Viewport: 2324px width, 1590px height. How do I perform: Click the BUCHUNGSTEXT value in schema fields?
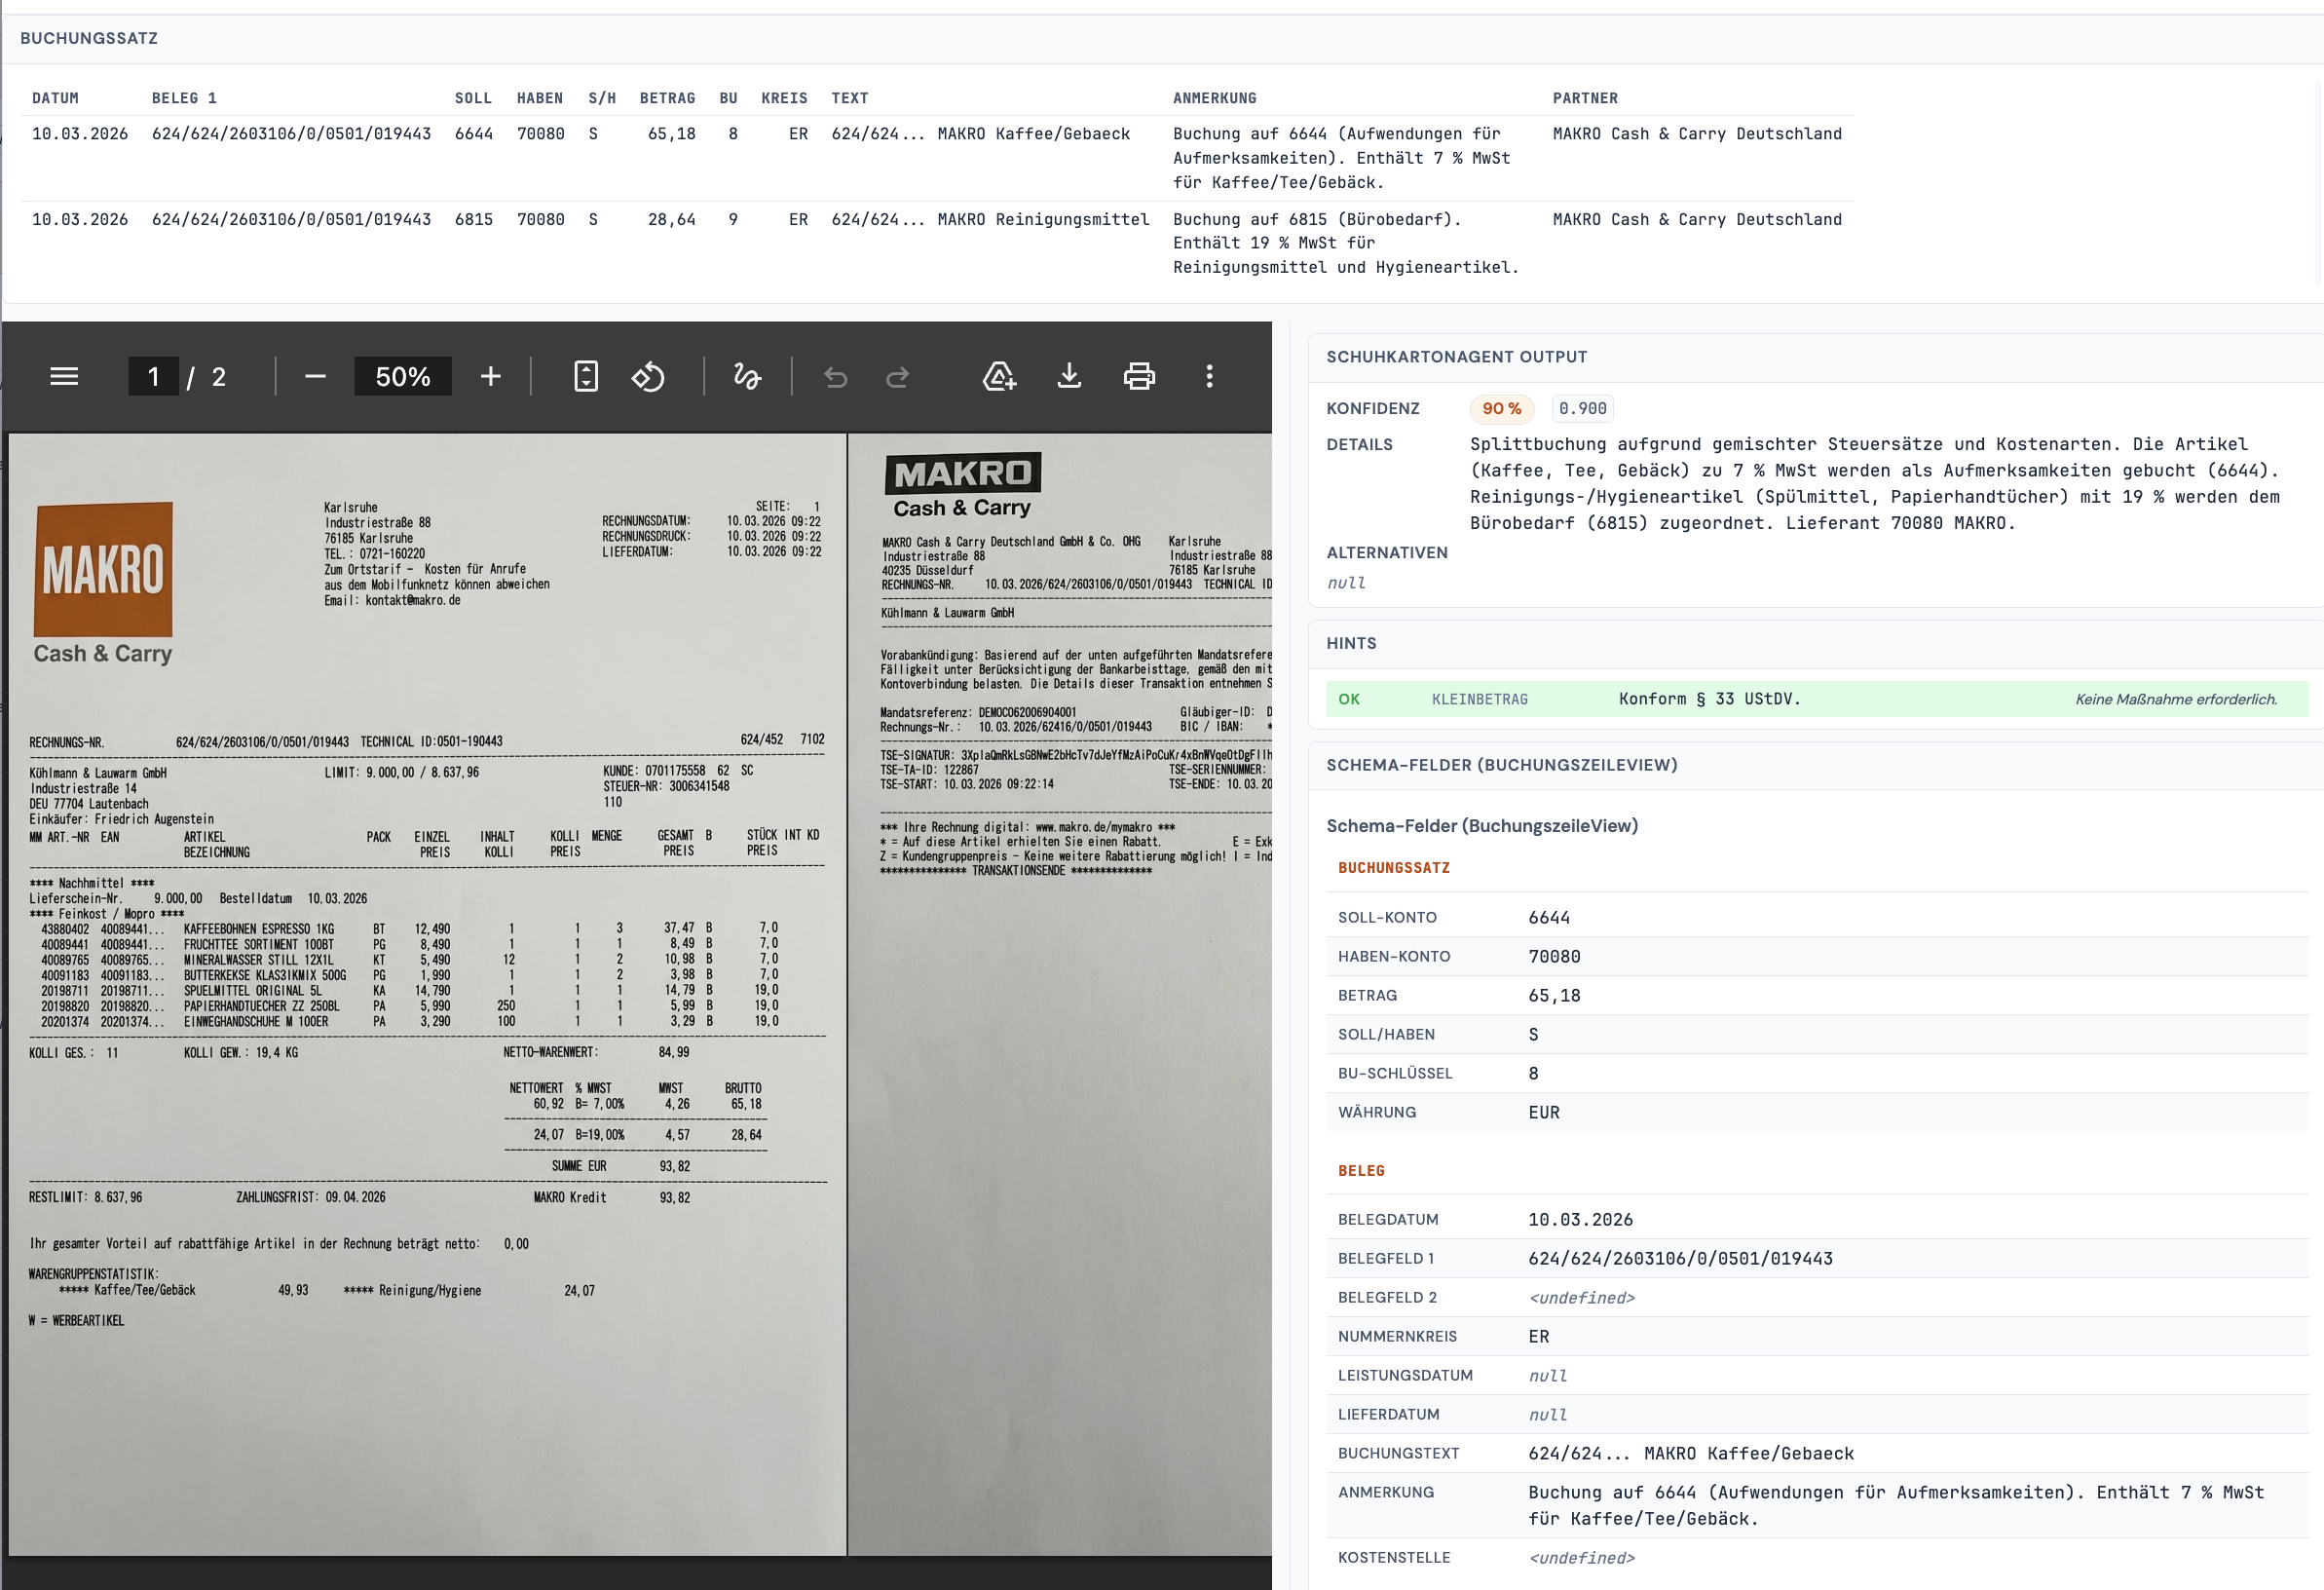coord(1691,1453)
